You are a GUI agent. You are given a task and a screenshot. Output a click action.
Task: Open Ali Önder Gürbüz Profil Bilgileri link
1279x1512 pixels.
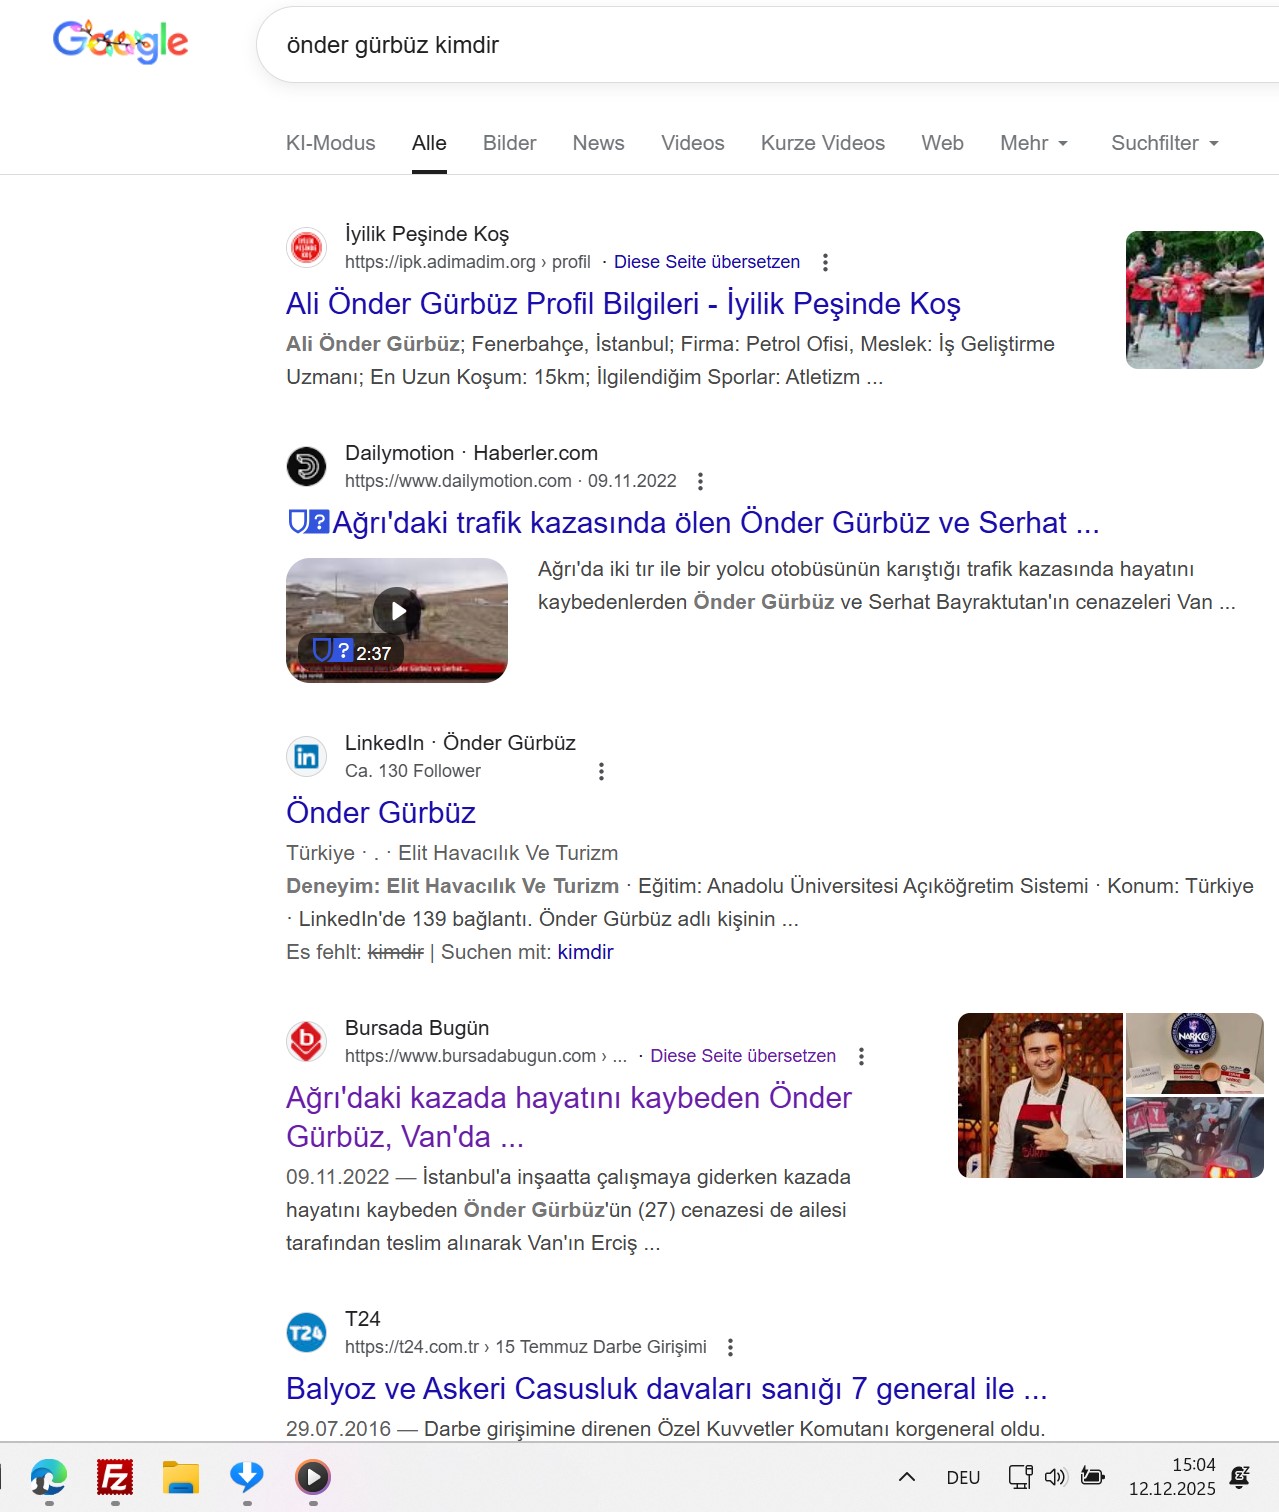623,304
